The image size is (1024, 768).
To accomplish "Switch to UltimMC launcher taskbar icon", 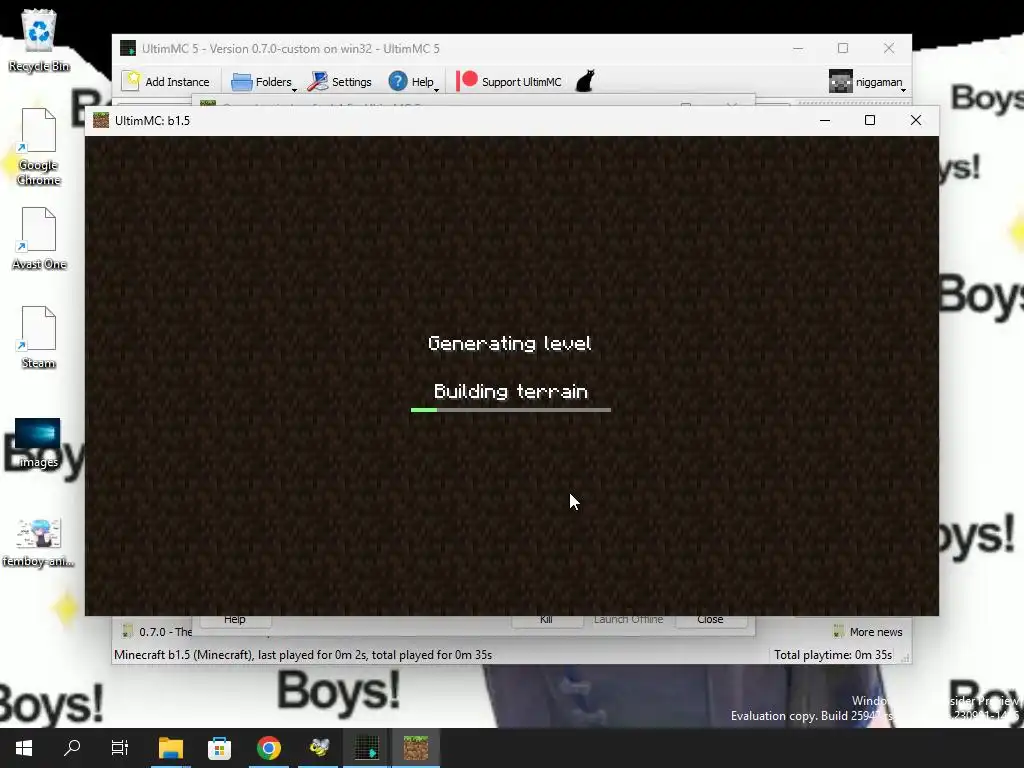I will [x=367, y=748].
